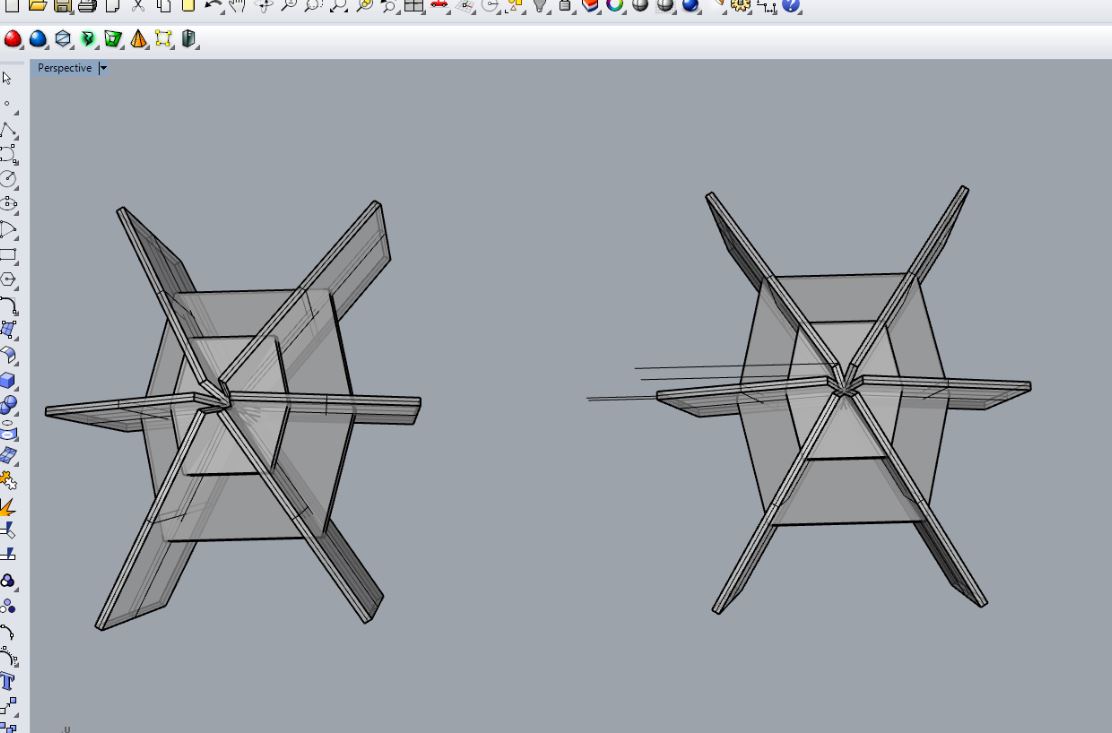Click the wireframe polyhedron icon
This screenshot has height=733, width=1112.
62,39
